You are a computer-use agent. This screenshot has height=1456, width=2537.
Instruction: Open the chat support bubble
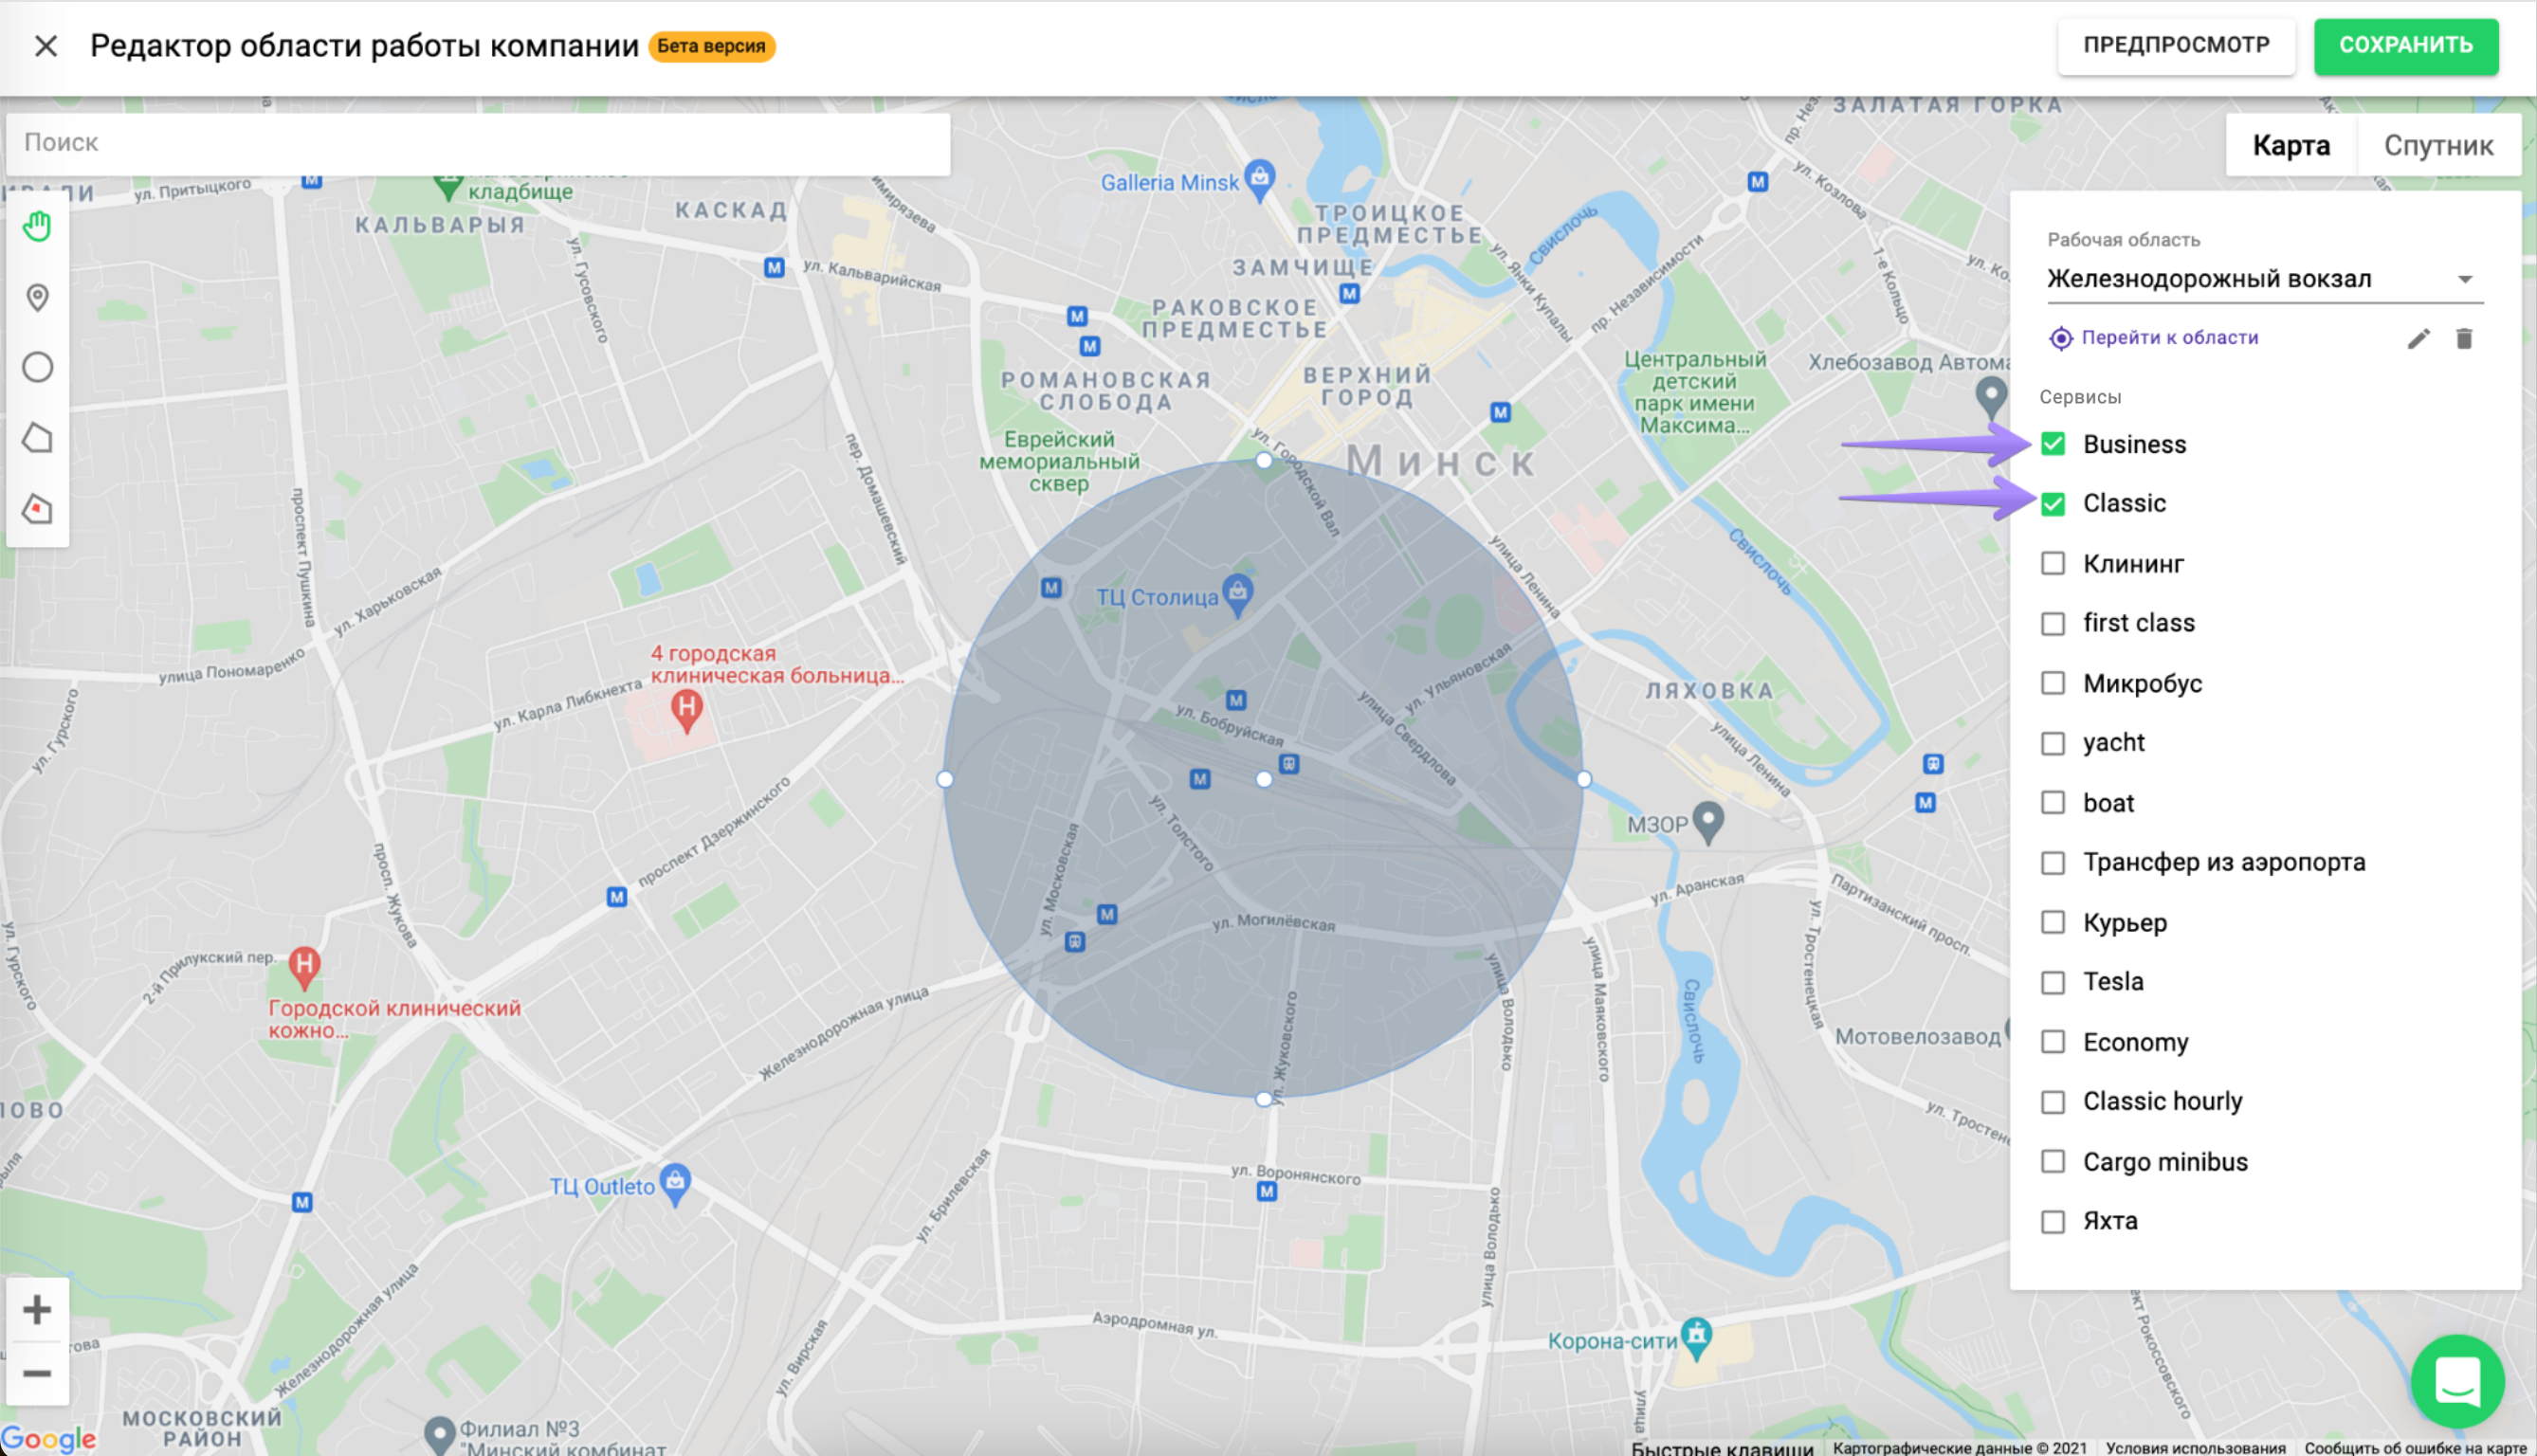(2456, 1381)
